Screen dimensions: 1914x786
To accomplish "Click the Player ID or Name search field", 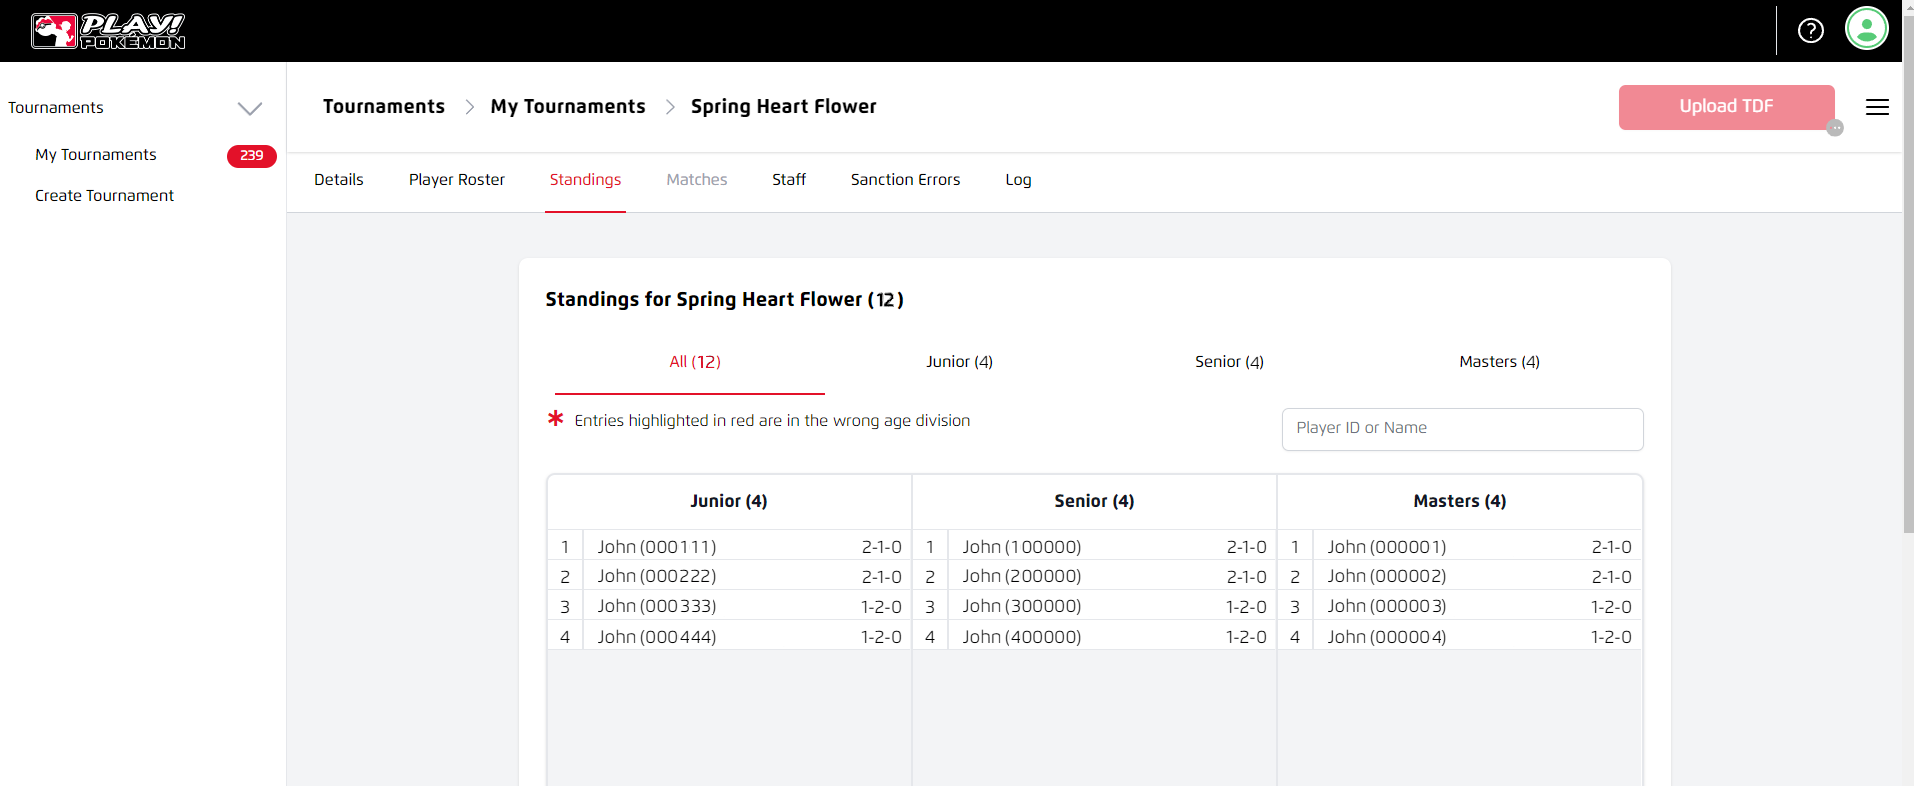I will [x=1461, y=429].
